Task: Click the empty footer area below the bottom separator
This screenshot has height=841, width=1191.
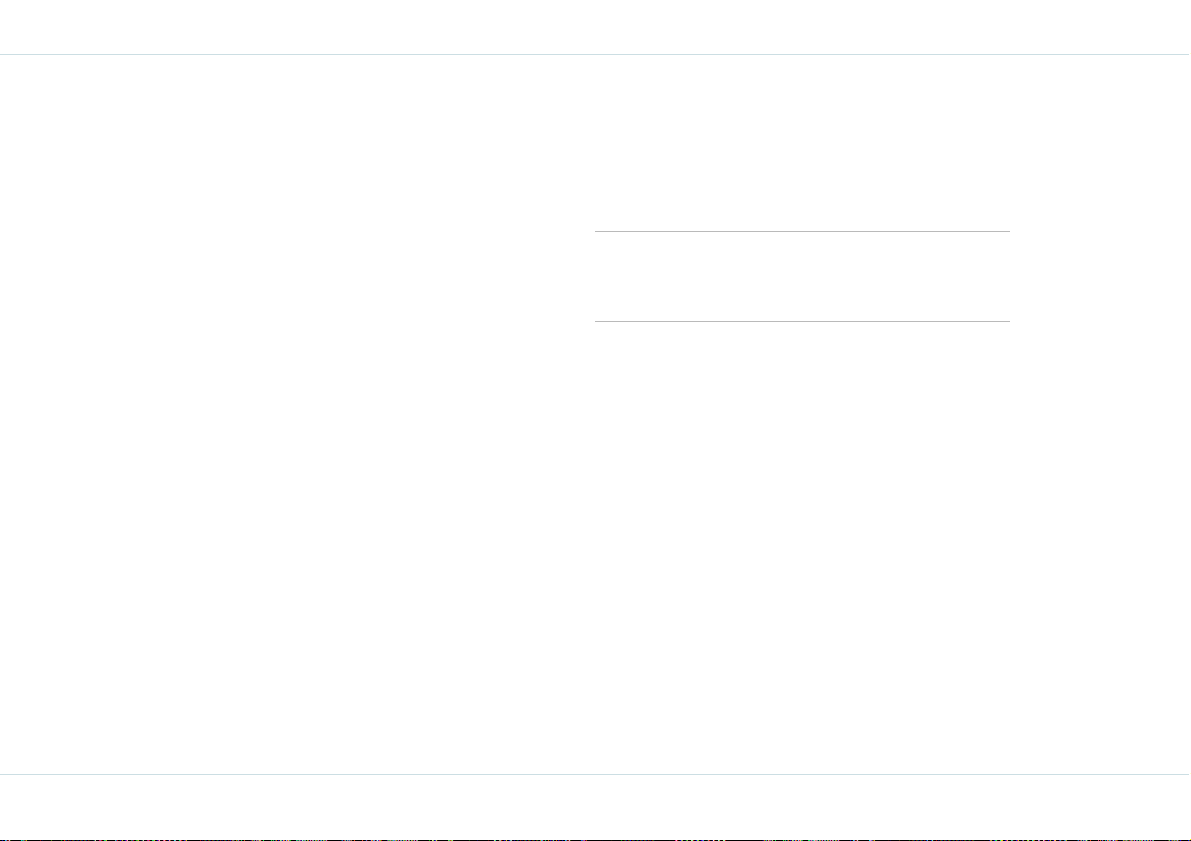Action: point(596,806)
